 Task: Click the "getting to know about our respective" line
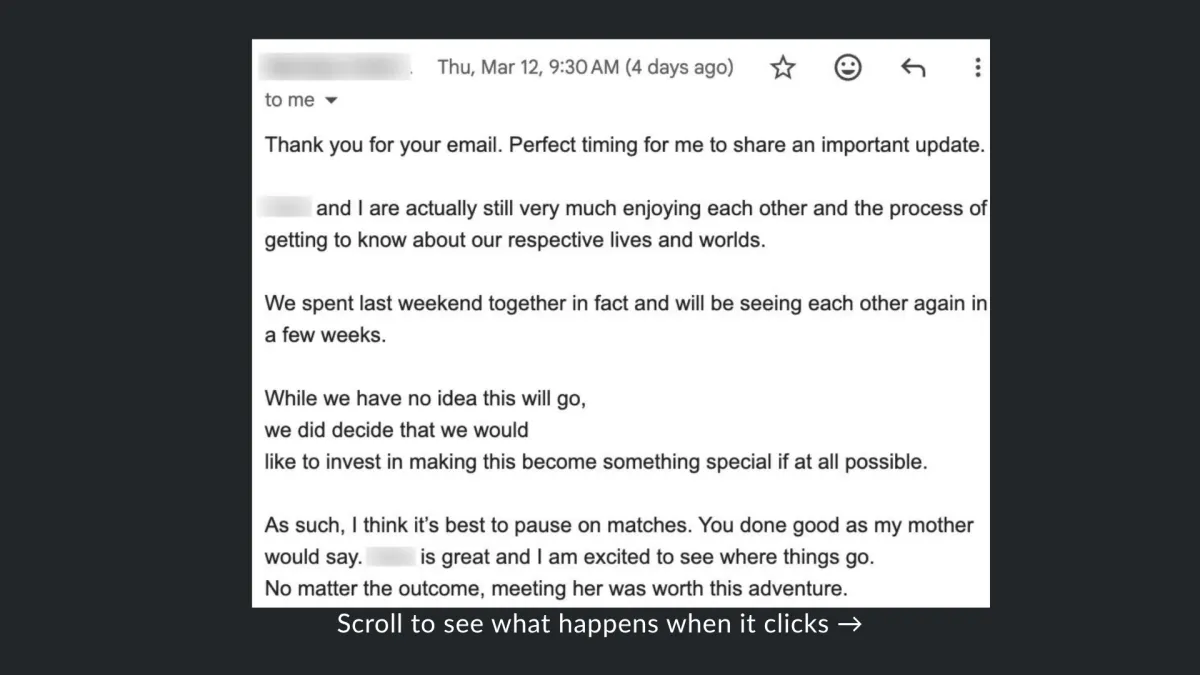(514, 241)
